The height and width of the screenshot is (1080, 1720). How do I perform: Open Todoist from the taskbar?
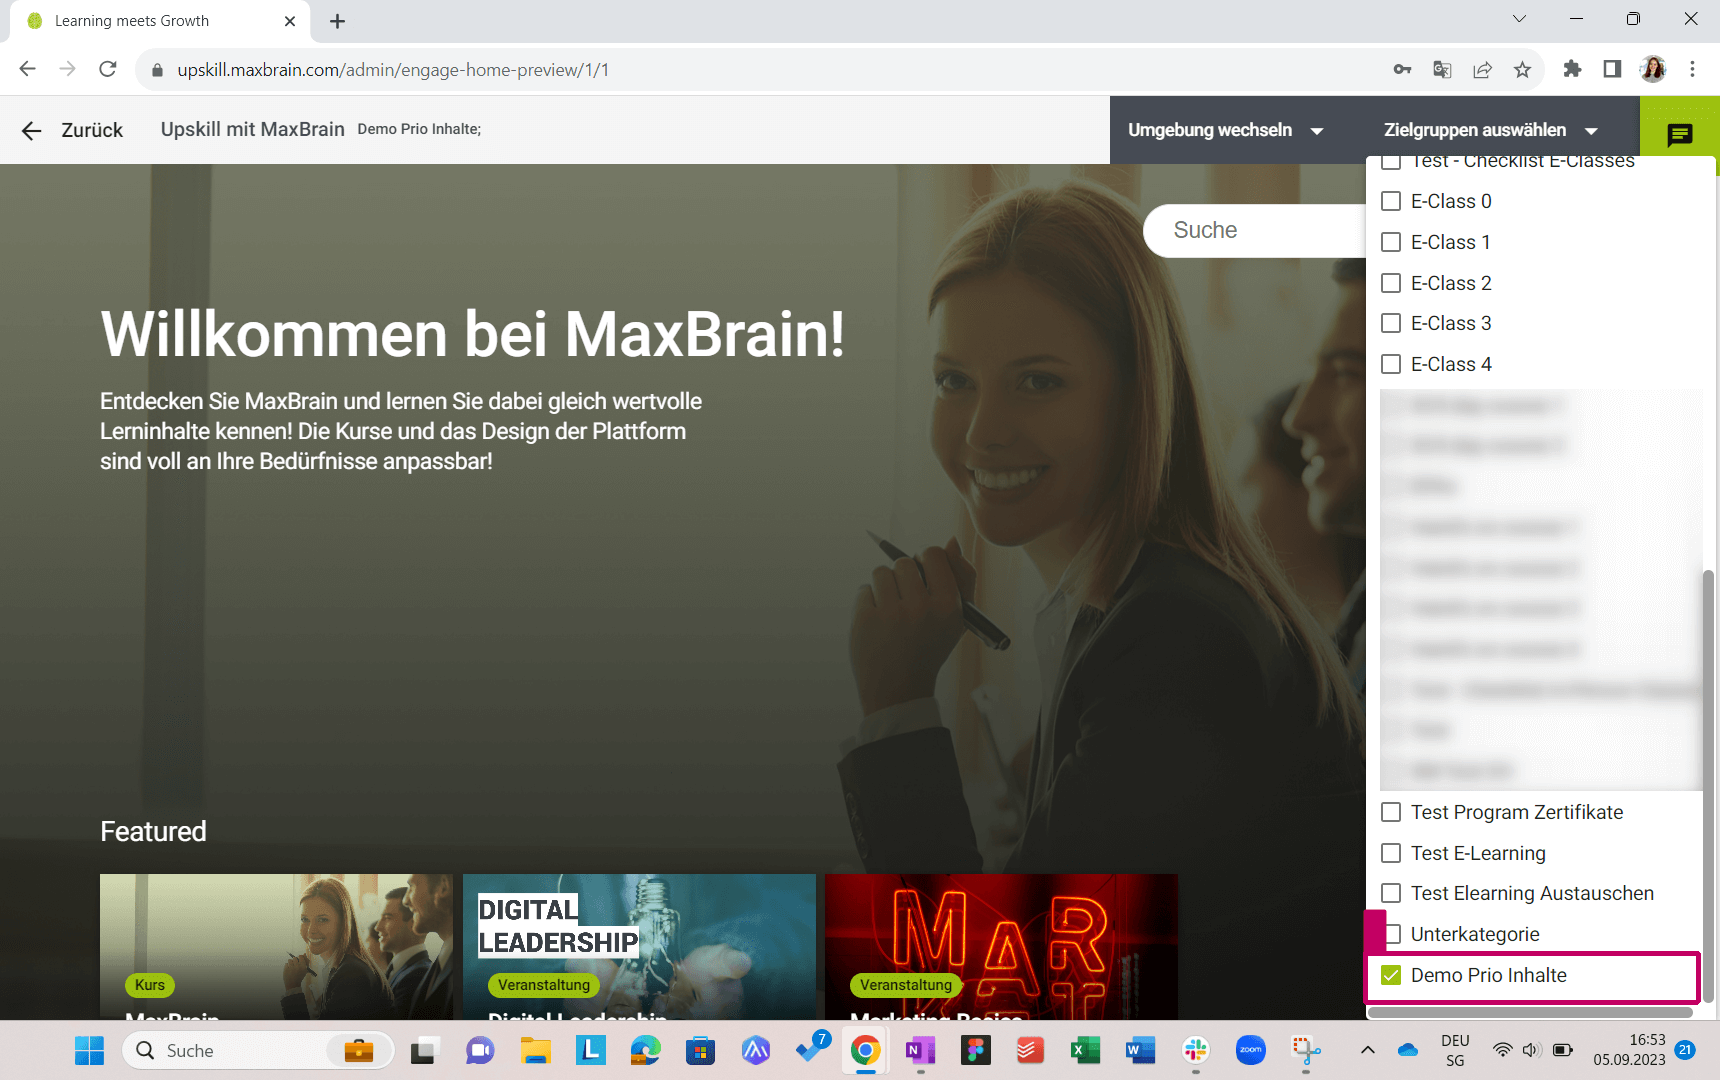pos(1030,1050)
